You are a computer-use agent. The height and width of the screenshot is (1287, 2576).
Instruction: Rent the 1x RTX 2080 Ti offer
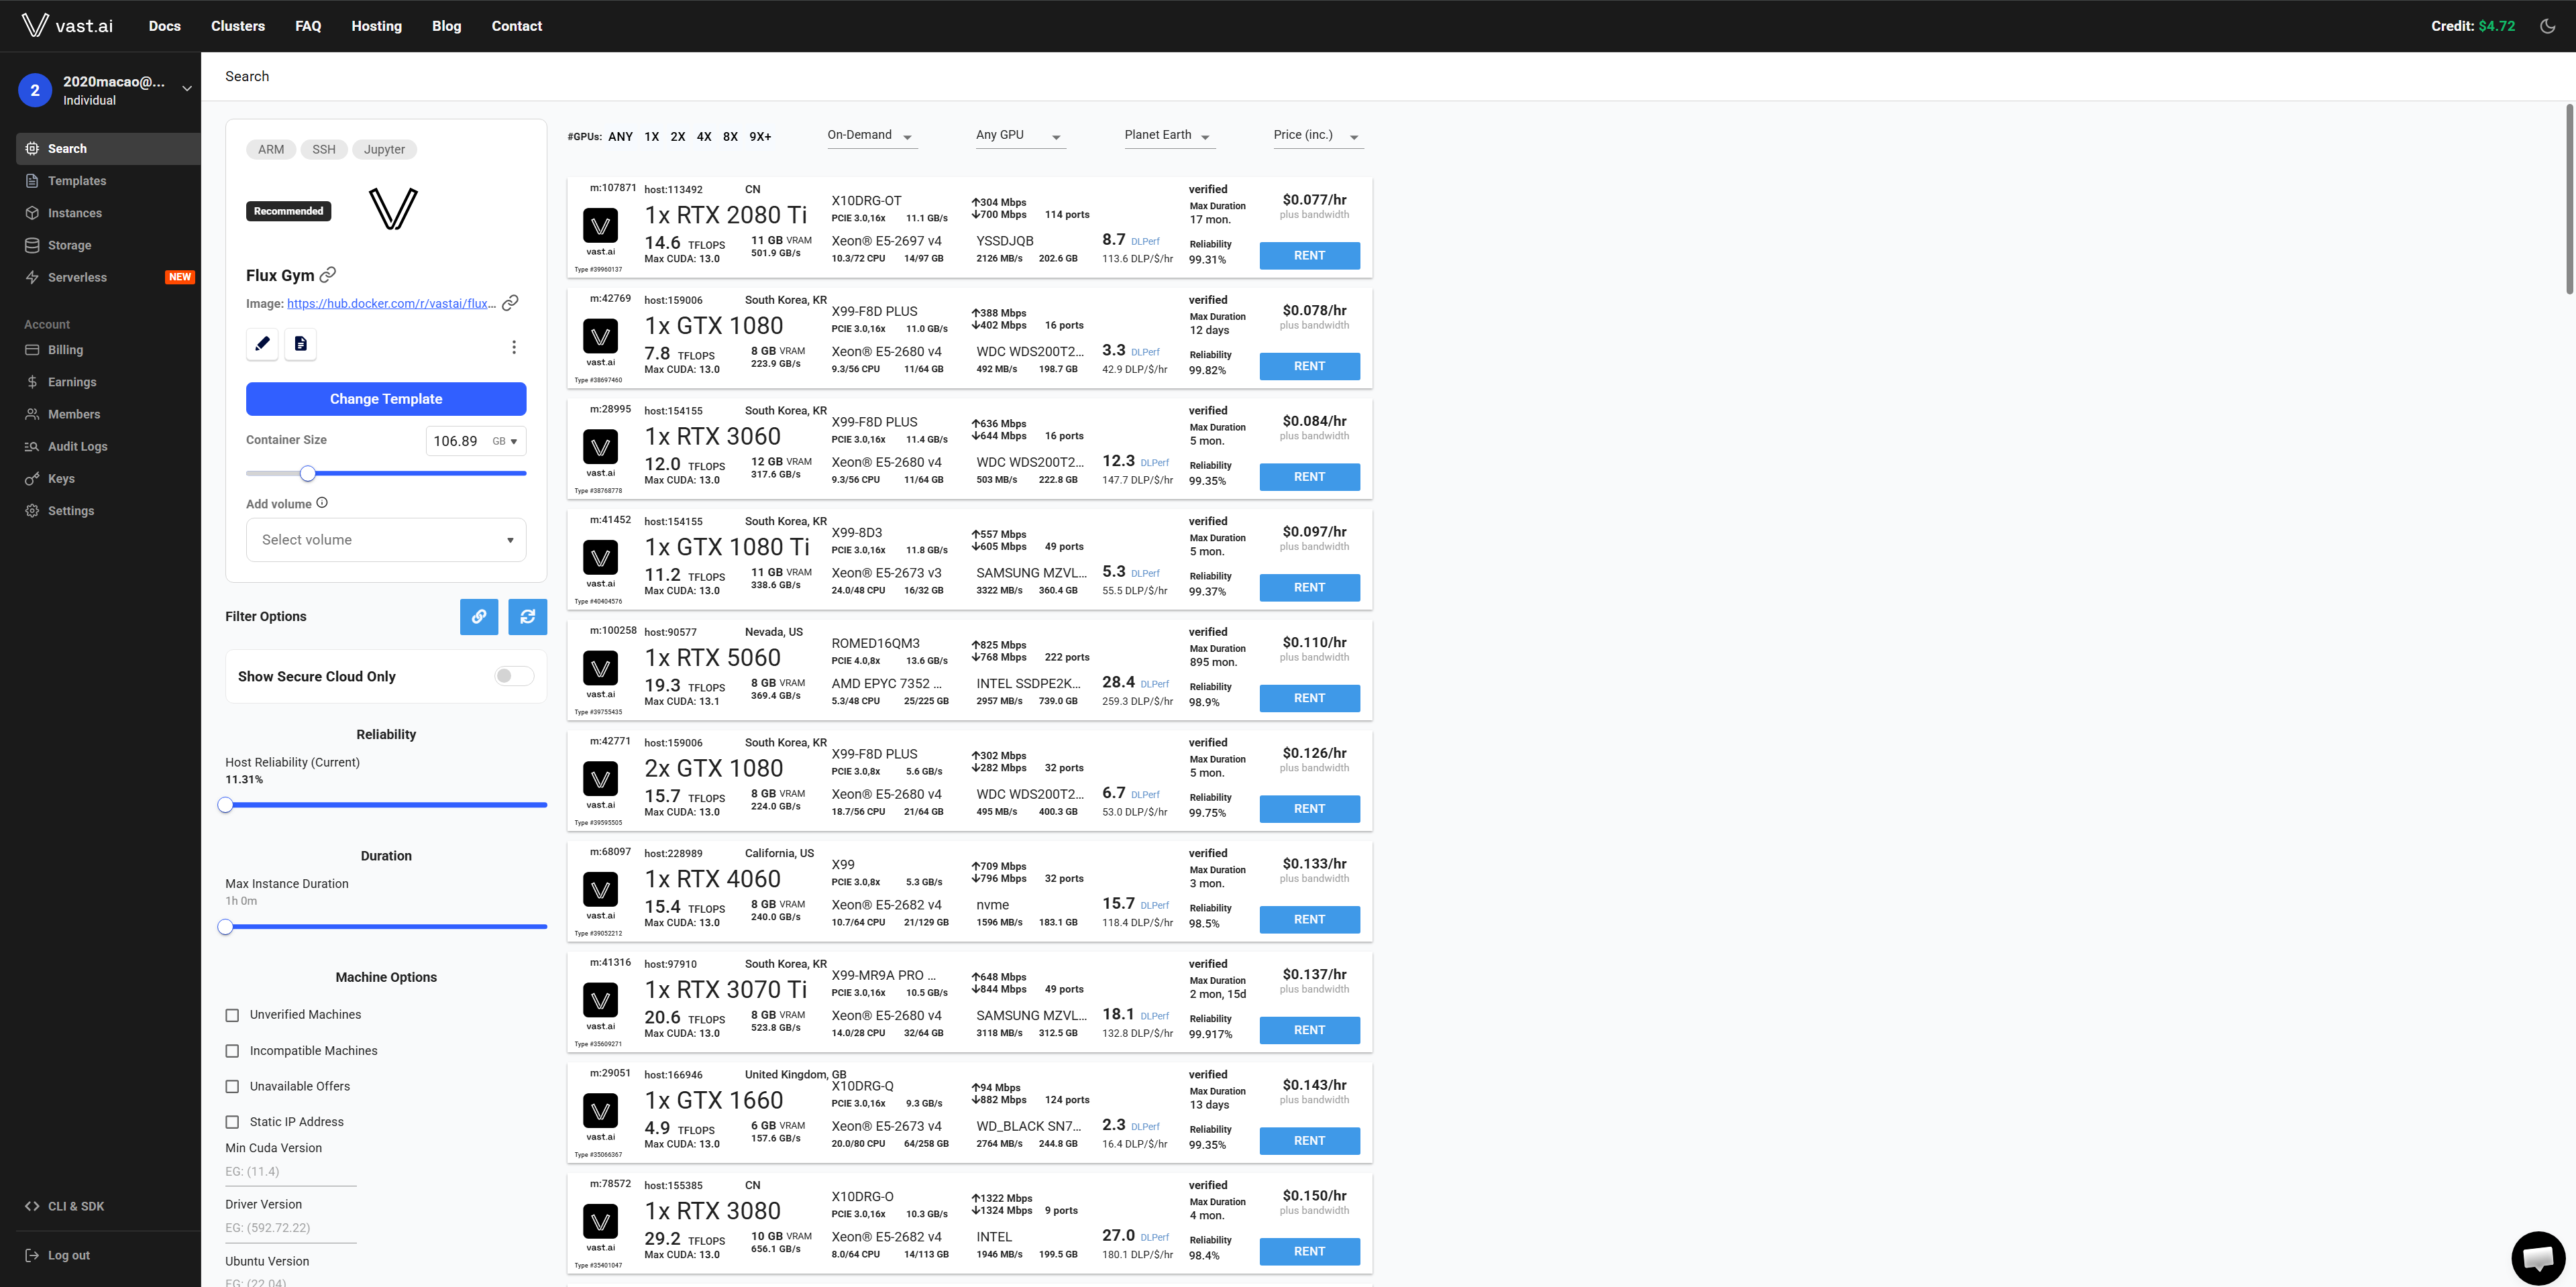click(x=1309, y=256)
